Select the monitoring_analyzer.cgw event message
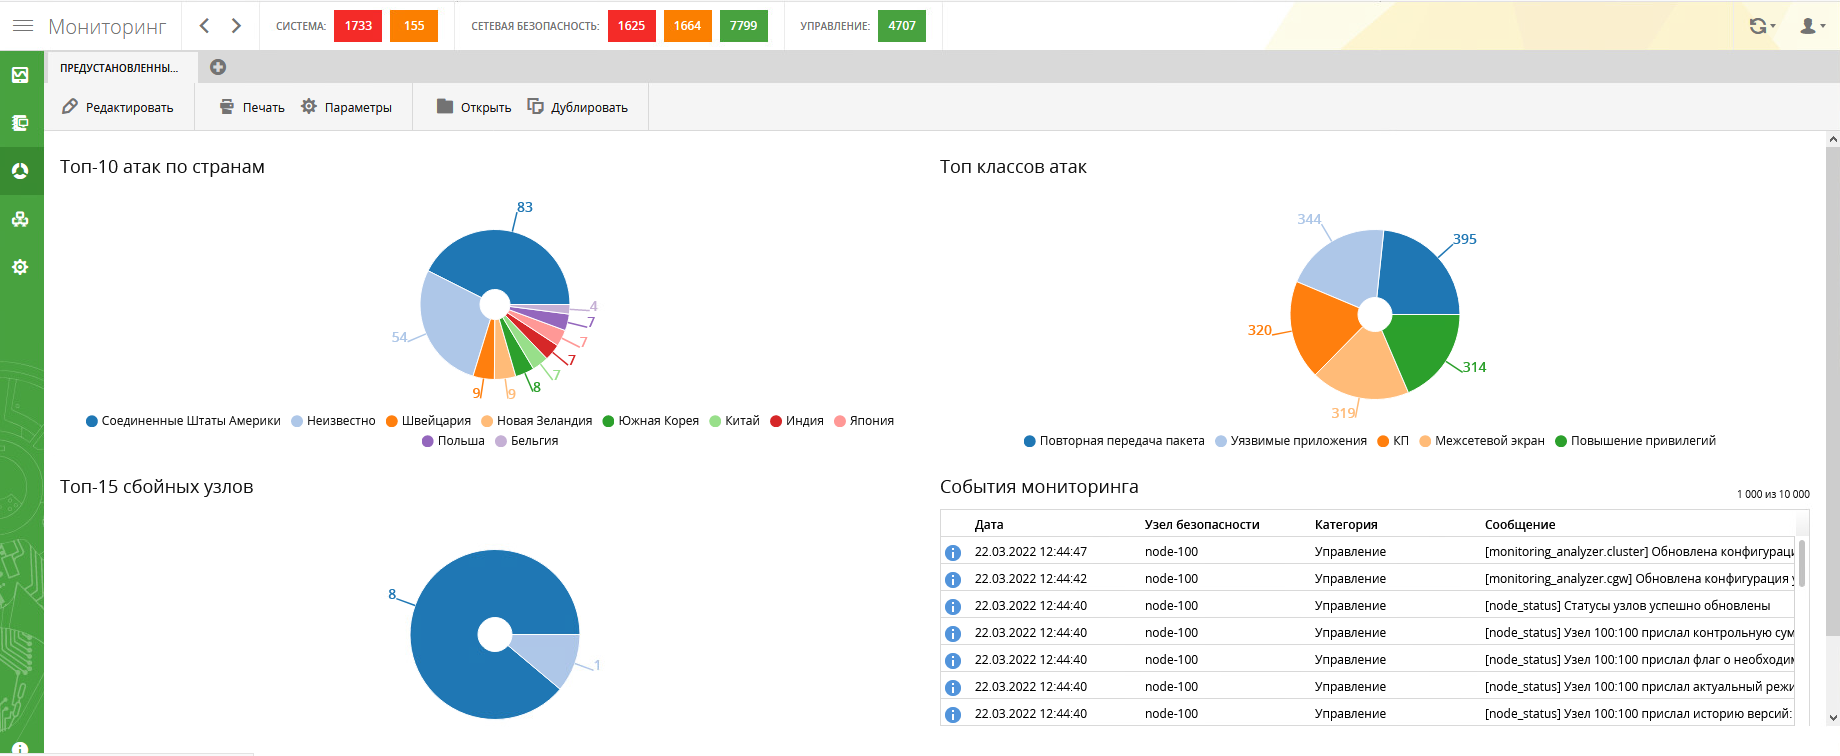The image size is (1840, 756). [x=1639, y=579]
